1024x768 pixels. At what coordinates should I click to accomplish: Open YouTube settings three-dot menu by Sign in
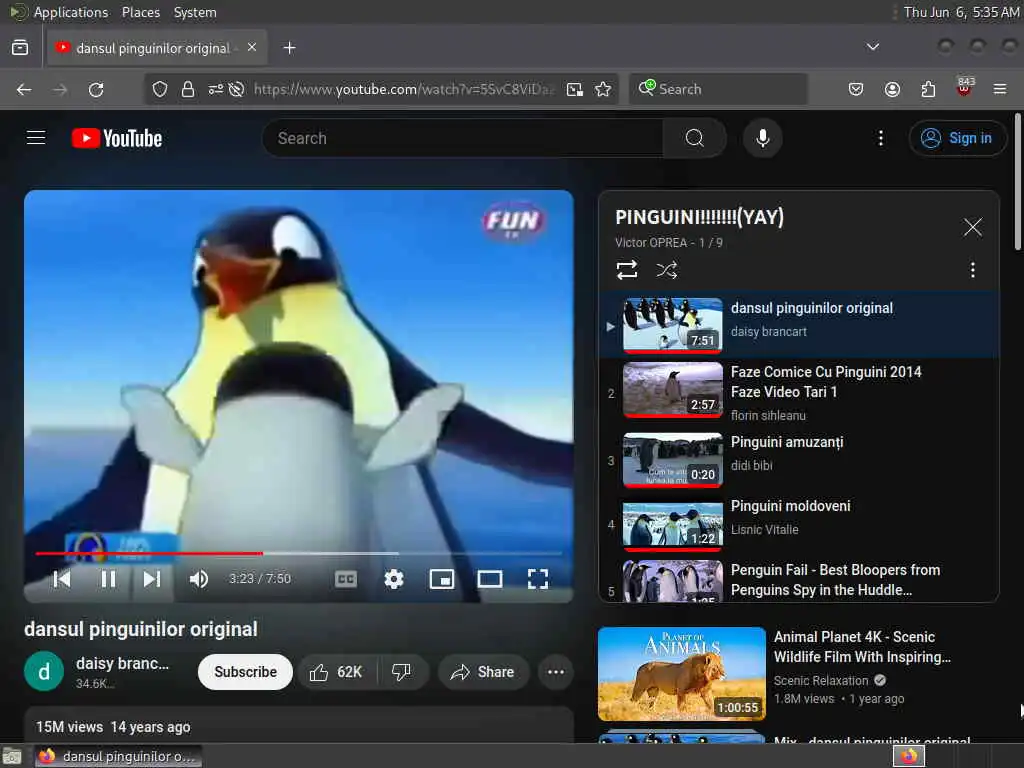point(880,138)
